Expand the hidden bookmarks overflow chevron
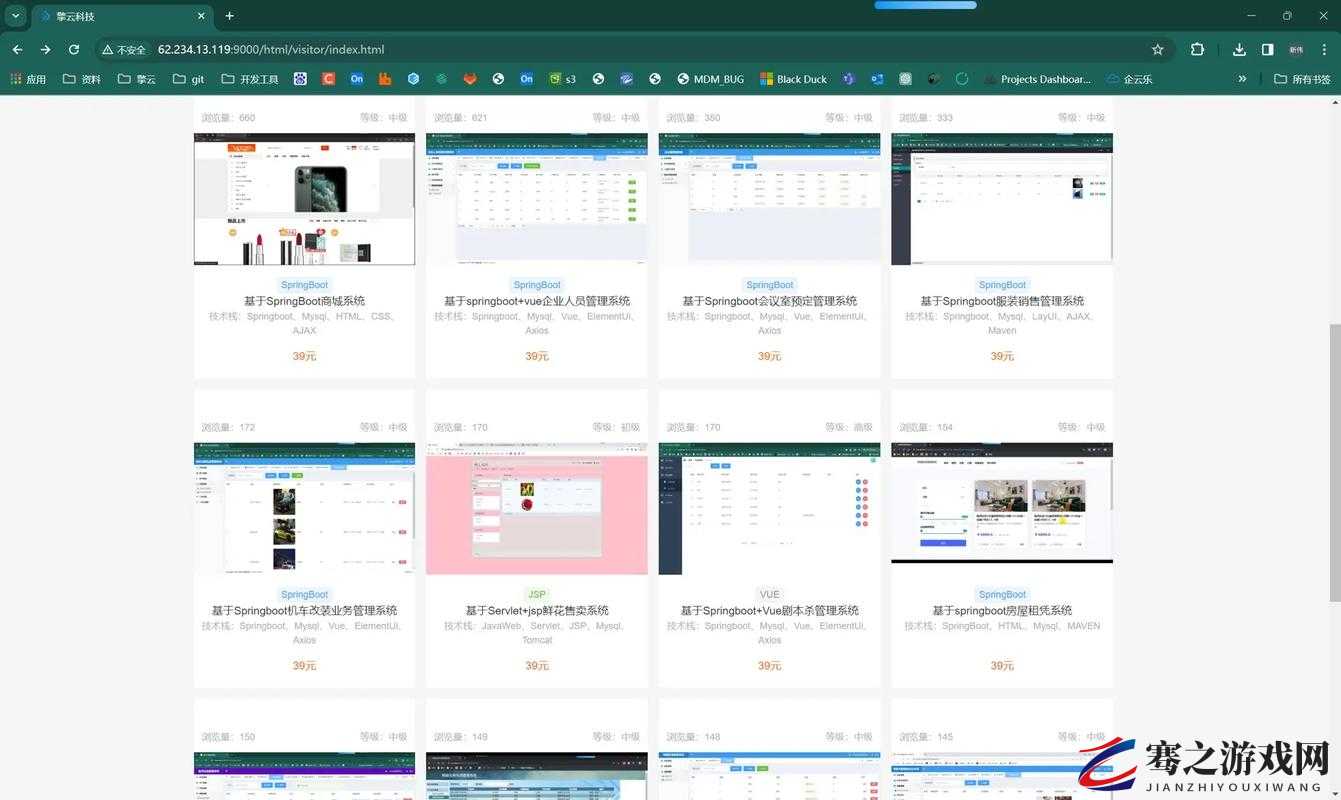Viewport: 1341px width, 800px height. 1242,79
